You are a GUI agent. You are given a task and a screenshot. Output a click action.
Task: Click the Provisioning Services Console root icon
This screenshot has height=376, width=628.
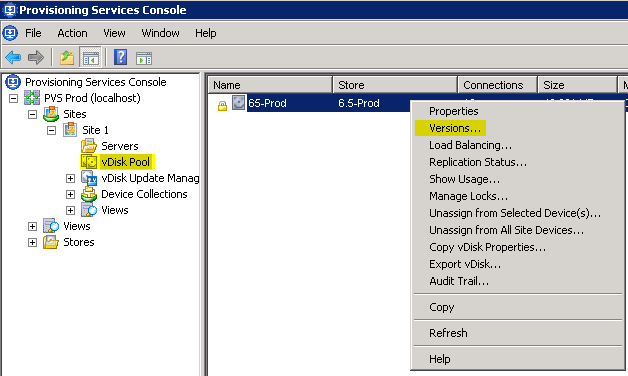pyautogui.click(x=13, y=82)
